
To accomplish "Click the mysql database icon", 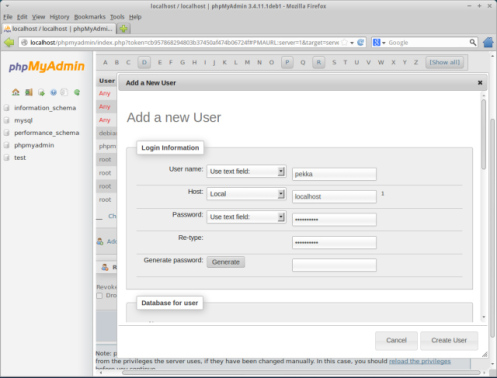I will (x=6, y=120).
